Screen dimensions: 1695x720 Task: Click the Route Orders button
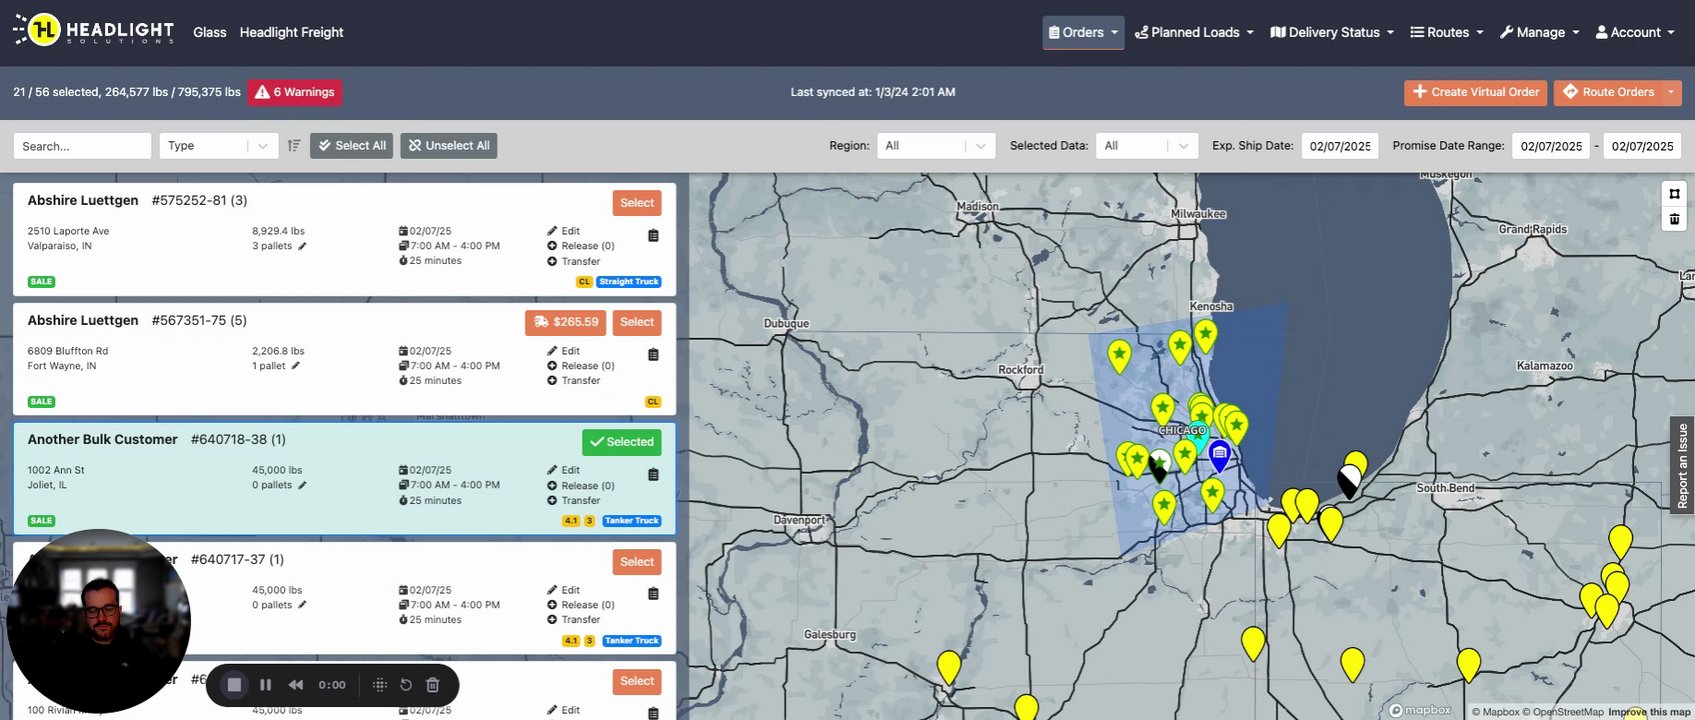point(1608,92)
